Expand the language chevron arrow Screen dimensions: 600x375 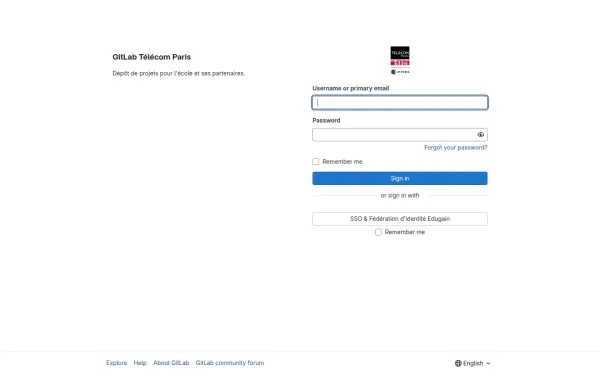point(488,364)
